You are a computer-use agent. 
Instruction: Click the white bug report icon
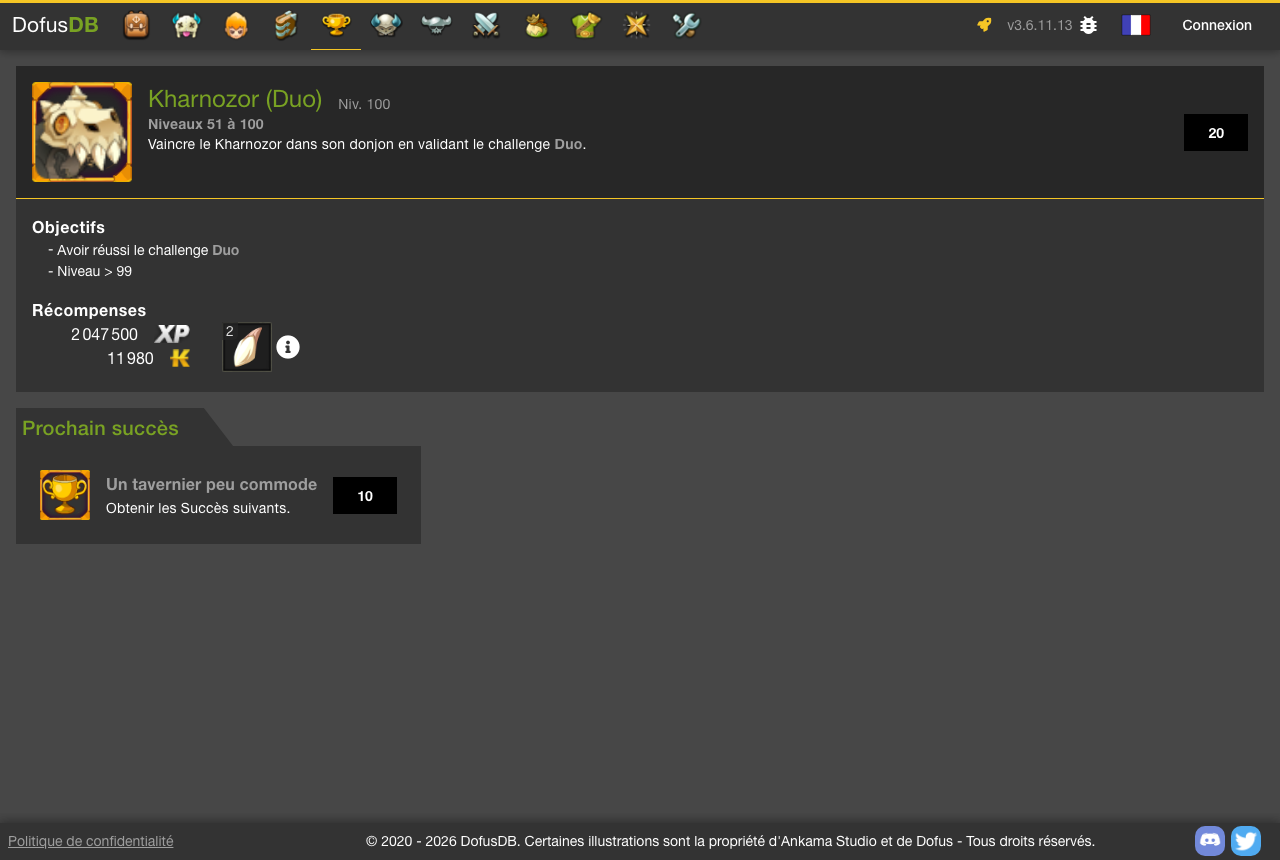pyautogui.click(x=1089, y=25)
